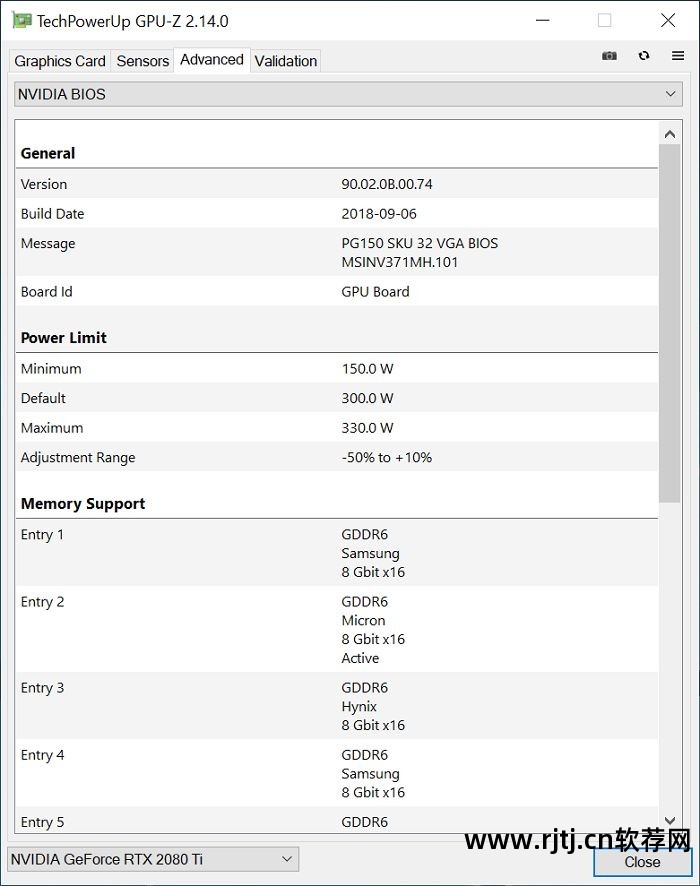700x886 pixels.
Task: Click the Samsung text in Entry 1
Action: [371, 554]
